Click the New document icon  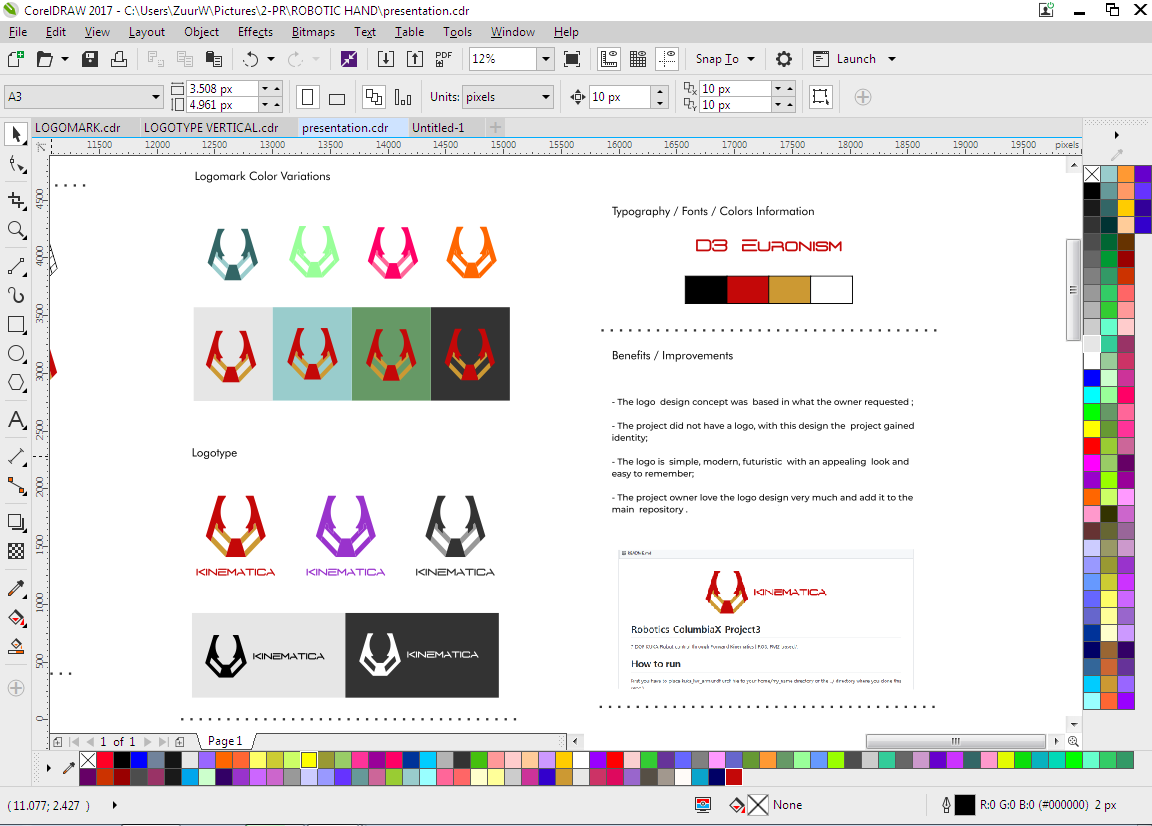tap(15, 59)
